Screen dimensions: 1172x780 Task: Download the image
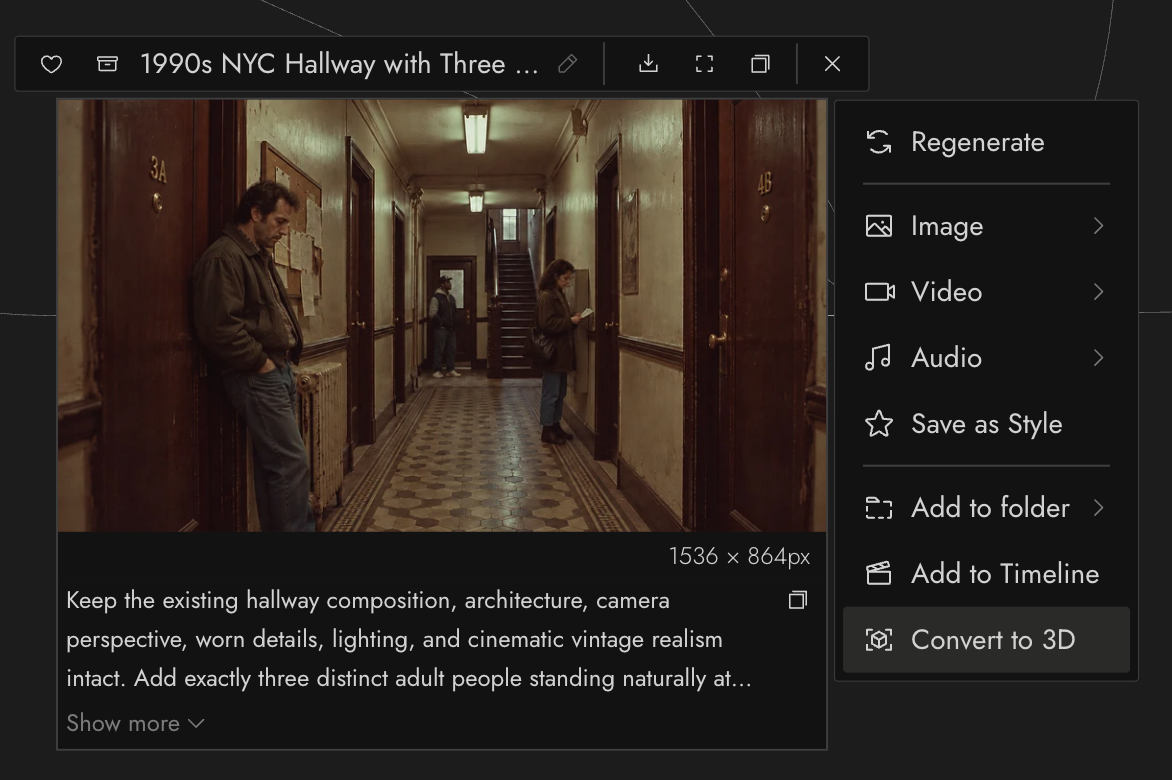[649, 64]
